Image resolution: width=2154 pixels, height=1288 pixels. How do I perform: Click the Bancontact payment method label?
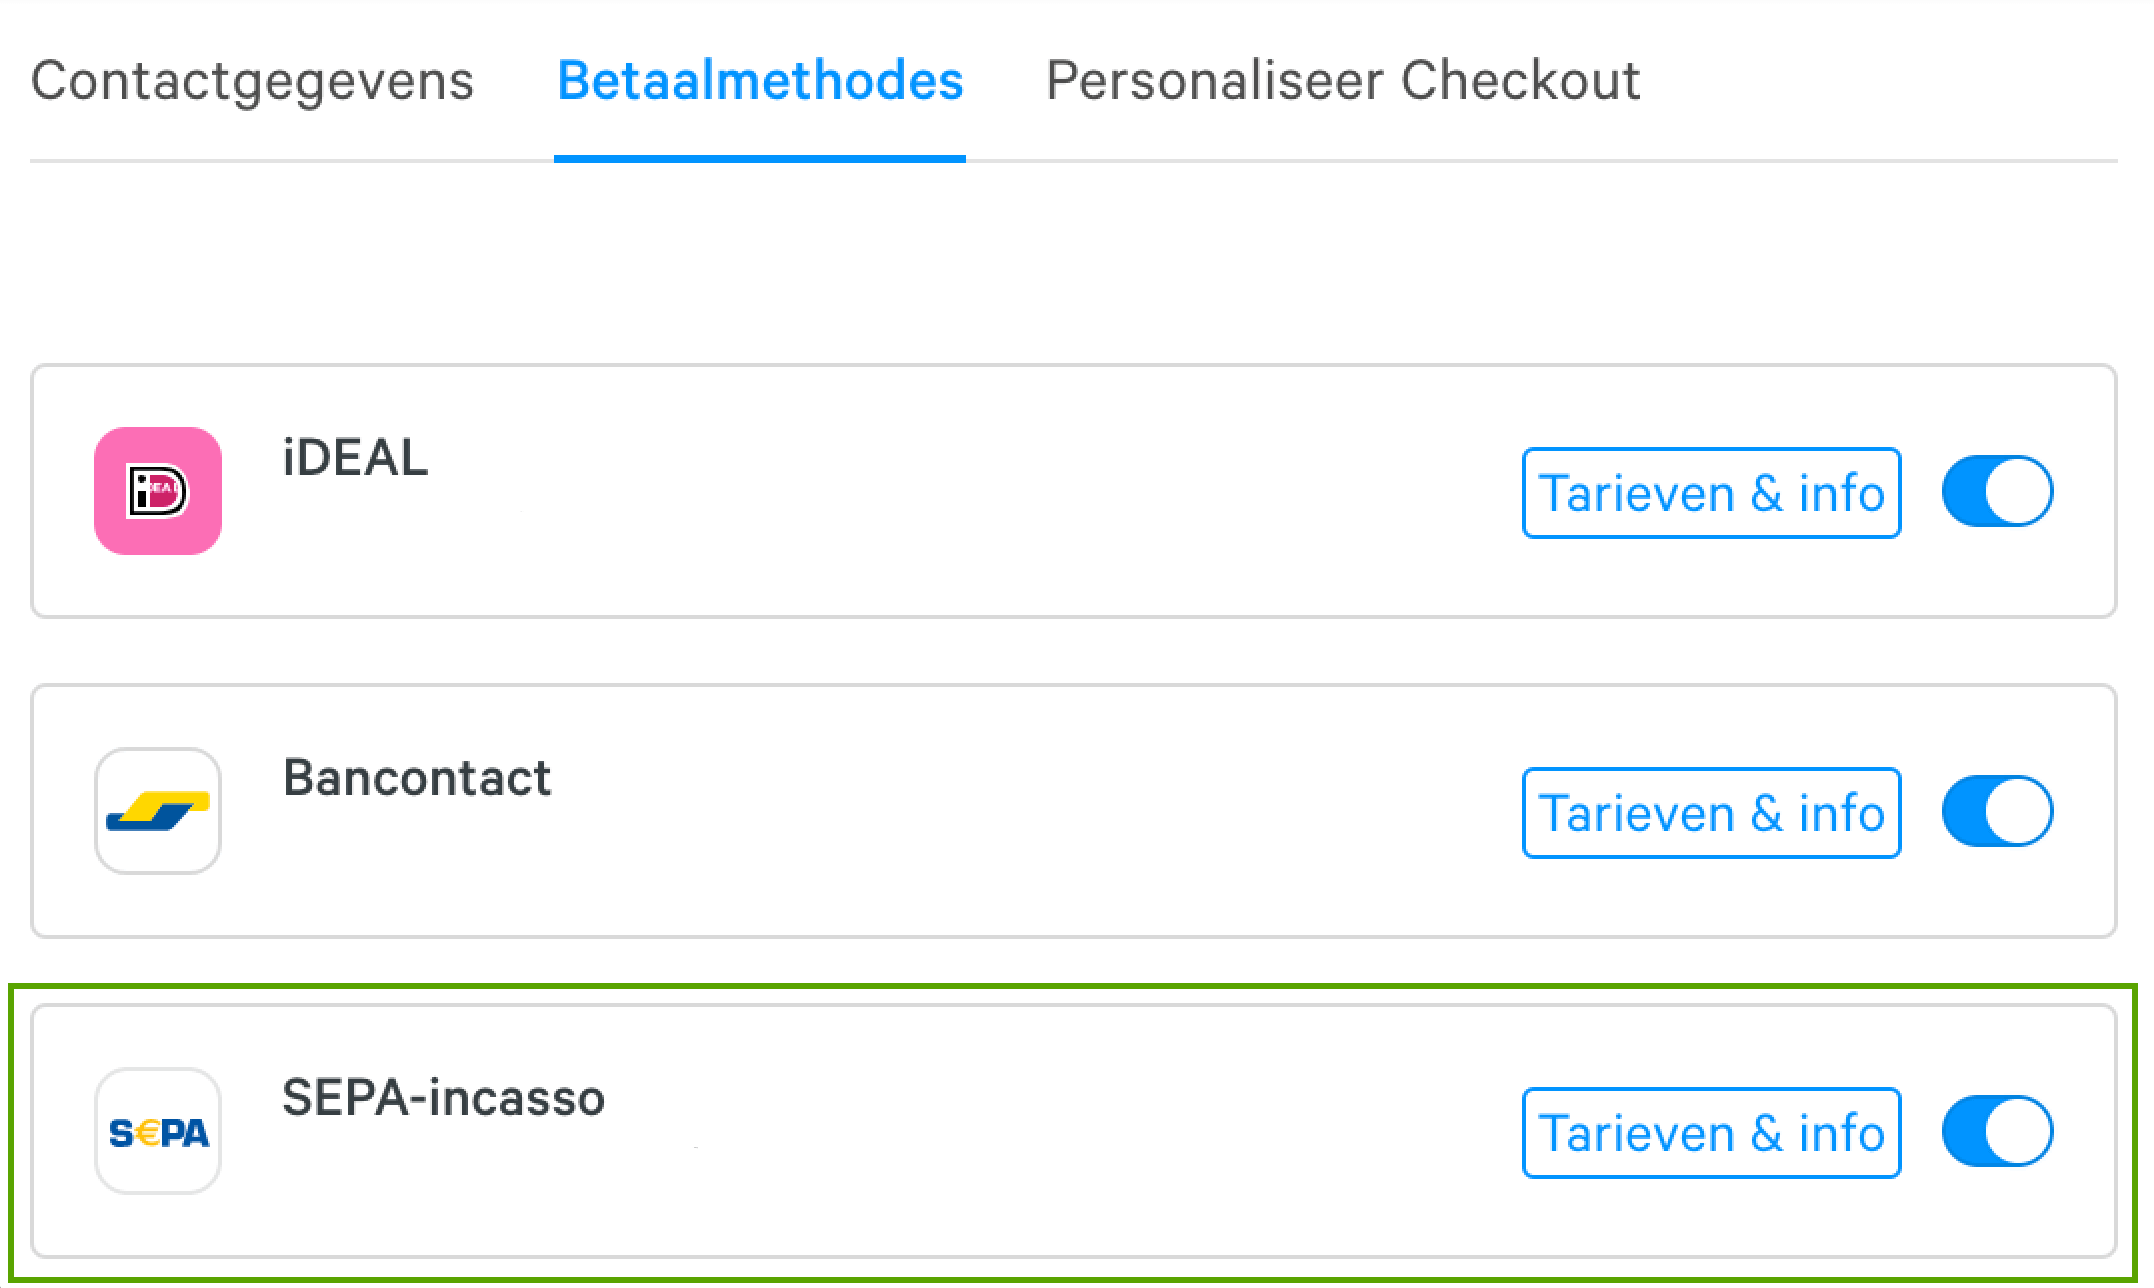(417, 778)
